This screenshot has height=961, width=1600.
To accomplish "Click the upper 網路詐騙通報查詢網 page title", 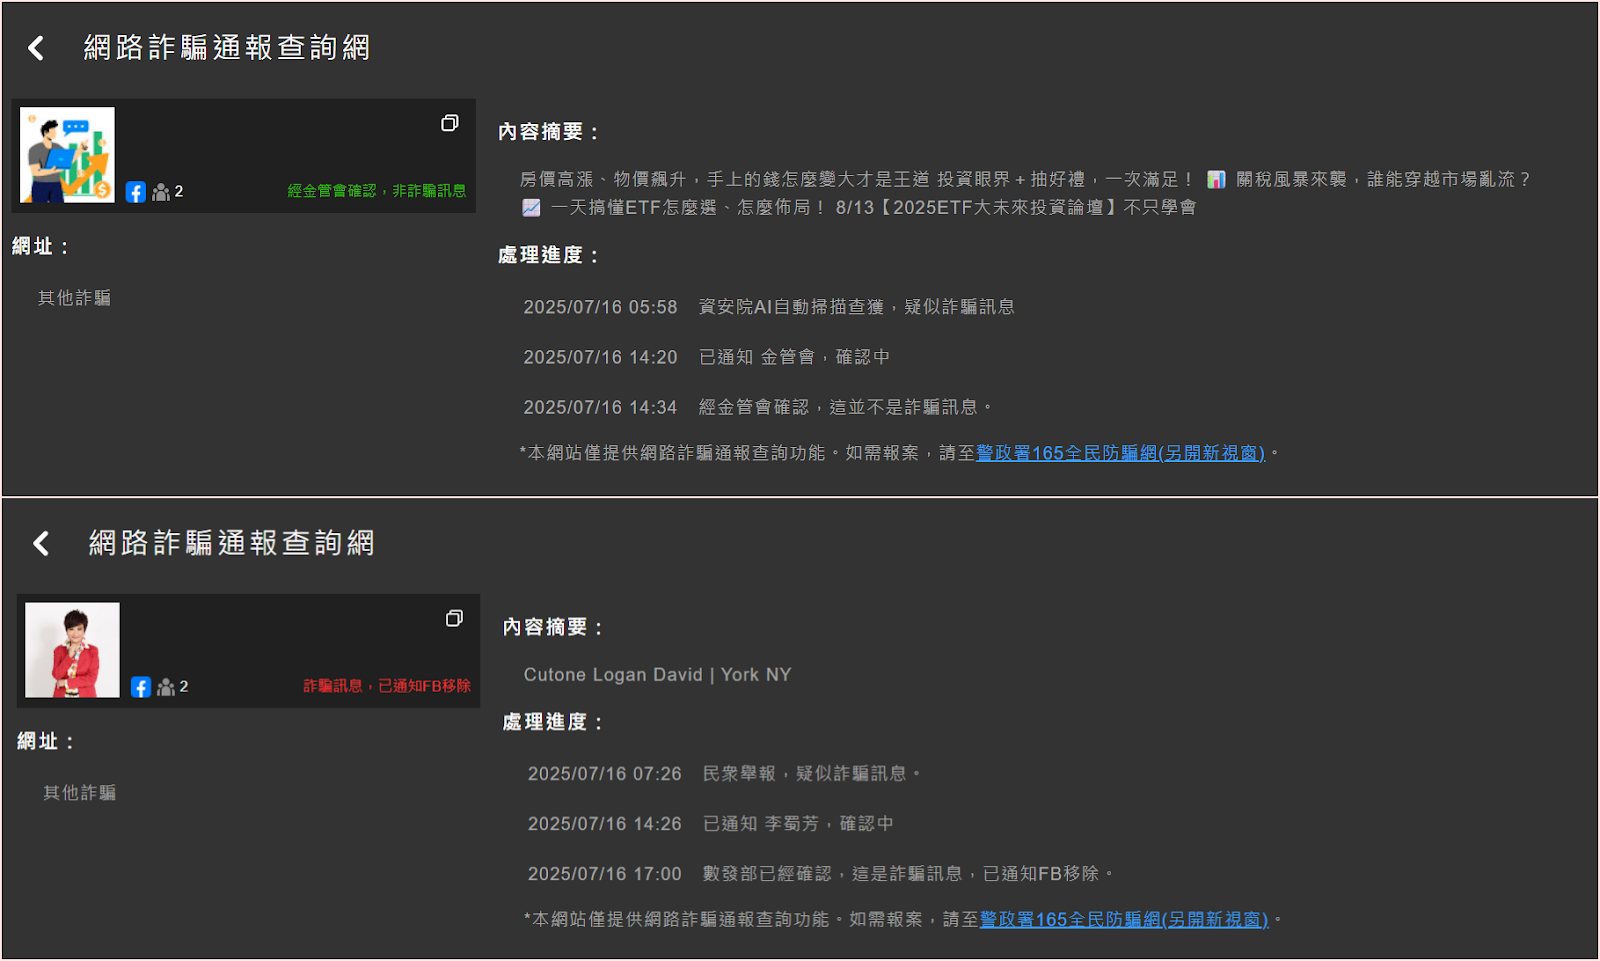I will 227,48.
